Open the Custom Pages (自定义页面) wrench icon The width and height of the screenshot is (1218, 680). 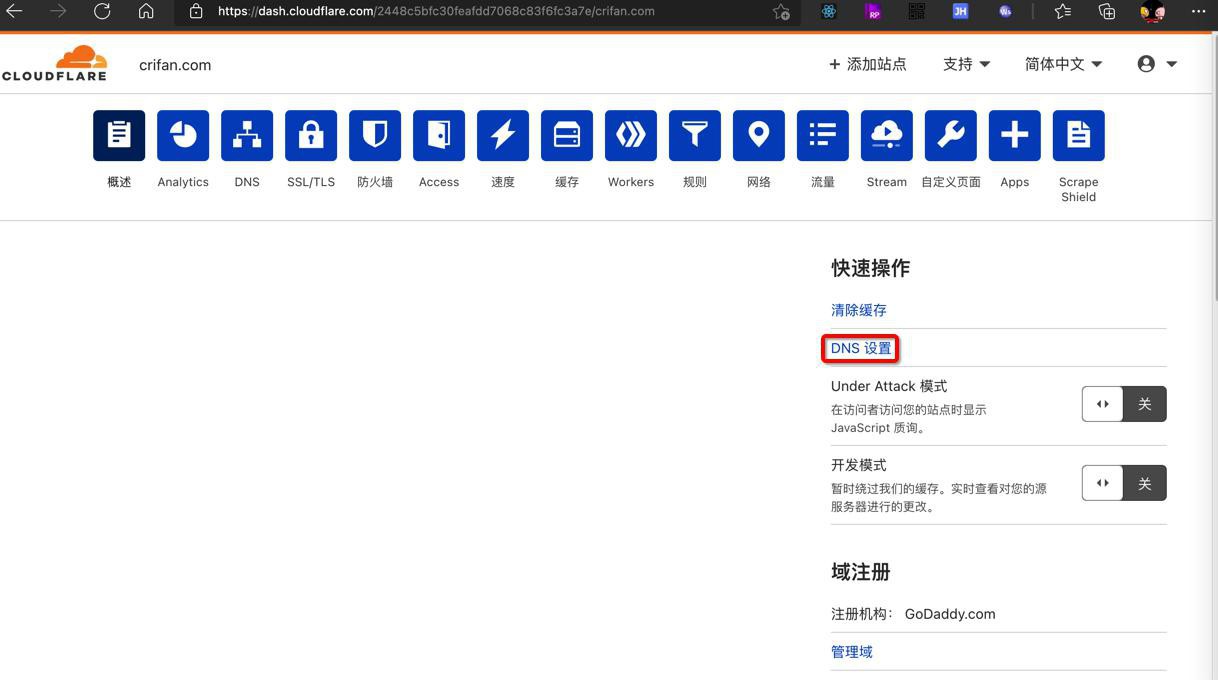pos(951,135)
